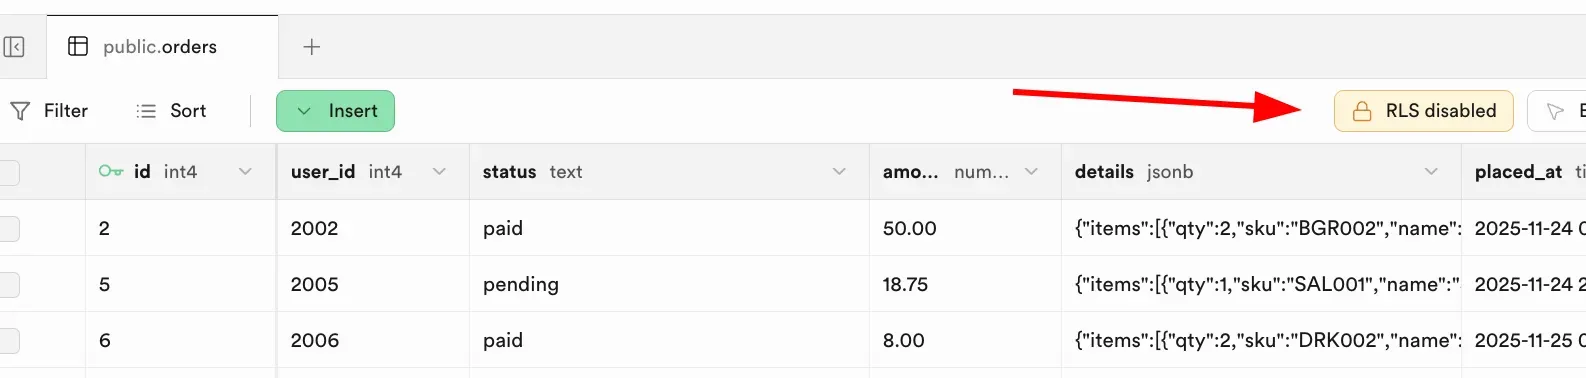This screenshot has height=378, width=1586.
Task: Click the primary key icon on id column
Action: (111, 172)
